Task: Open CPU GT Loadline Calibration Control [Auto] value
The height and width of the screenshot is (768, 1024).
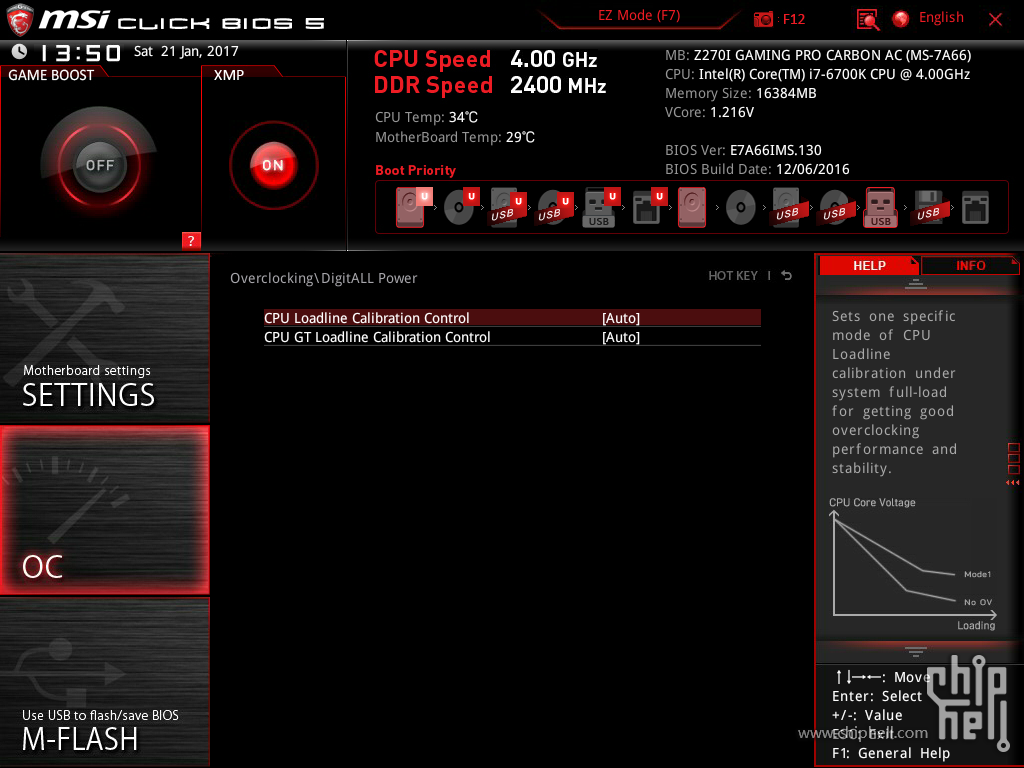Action: point(621,337)
